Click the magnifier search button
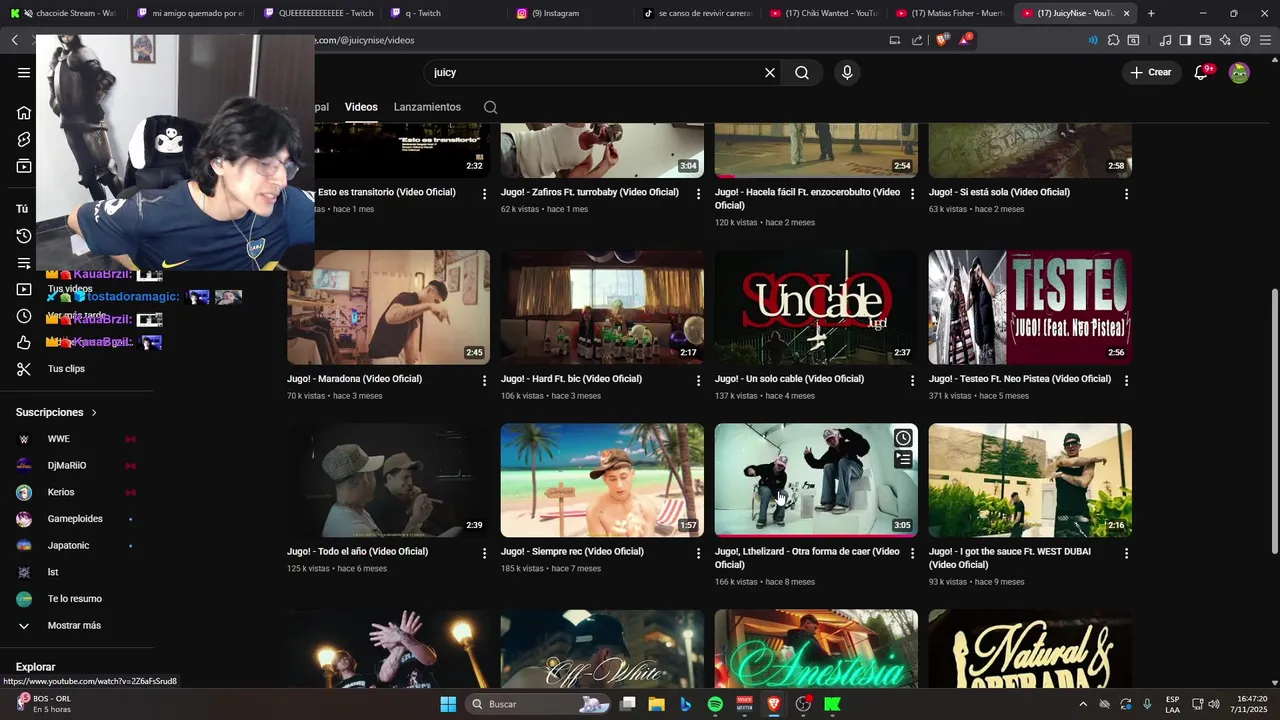 802,73
